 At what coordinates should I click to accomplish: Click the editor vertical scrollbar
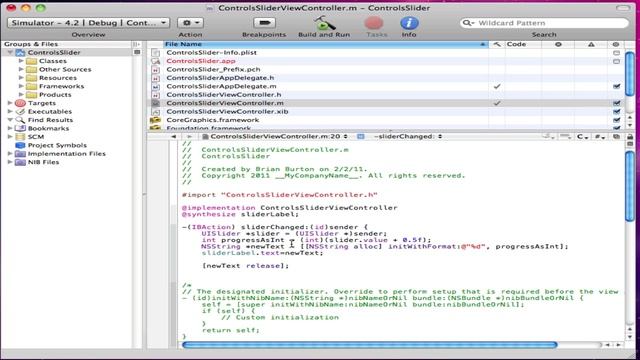click(630, 186)
